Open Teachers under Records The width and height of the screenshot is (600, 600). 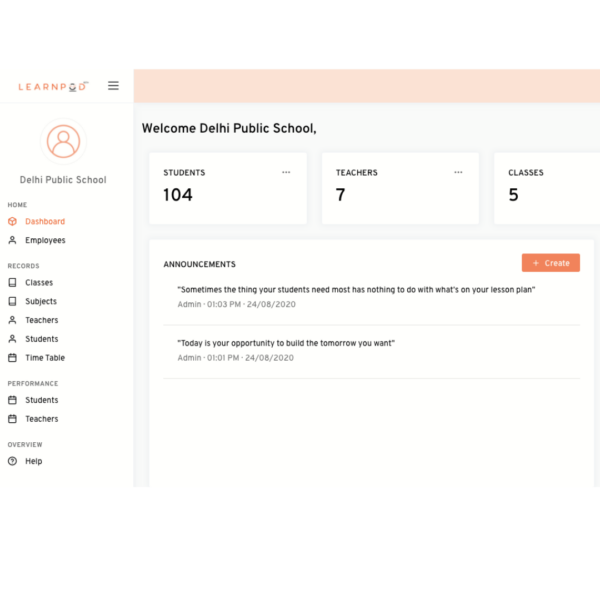click(x=42, y=320)
